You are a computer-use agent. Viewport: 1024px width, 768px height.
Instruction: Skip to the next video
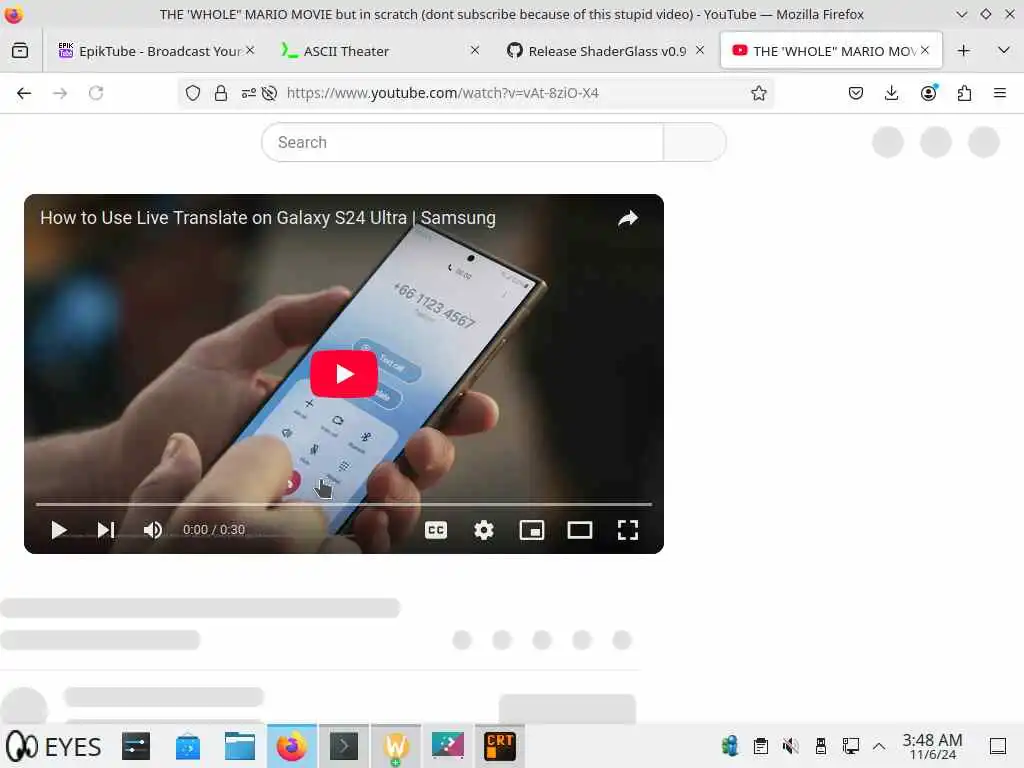(x=106, y=530)
